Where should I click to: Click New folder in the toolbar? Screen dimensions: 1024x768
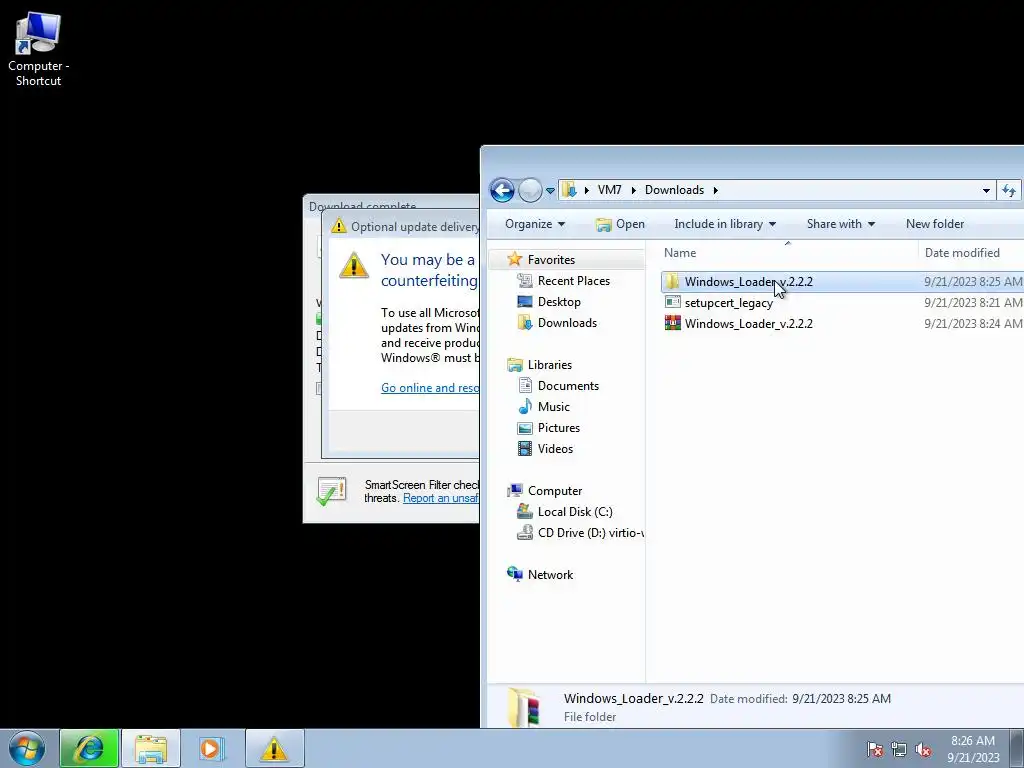pyautogui.click(x=935, y=224)
